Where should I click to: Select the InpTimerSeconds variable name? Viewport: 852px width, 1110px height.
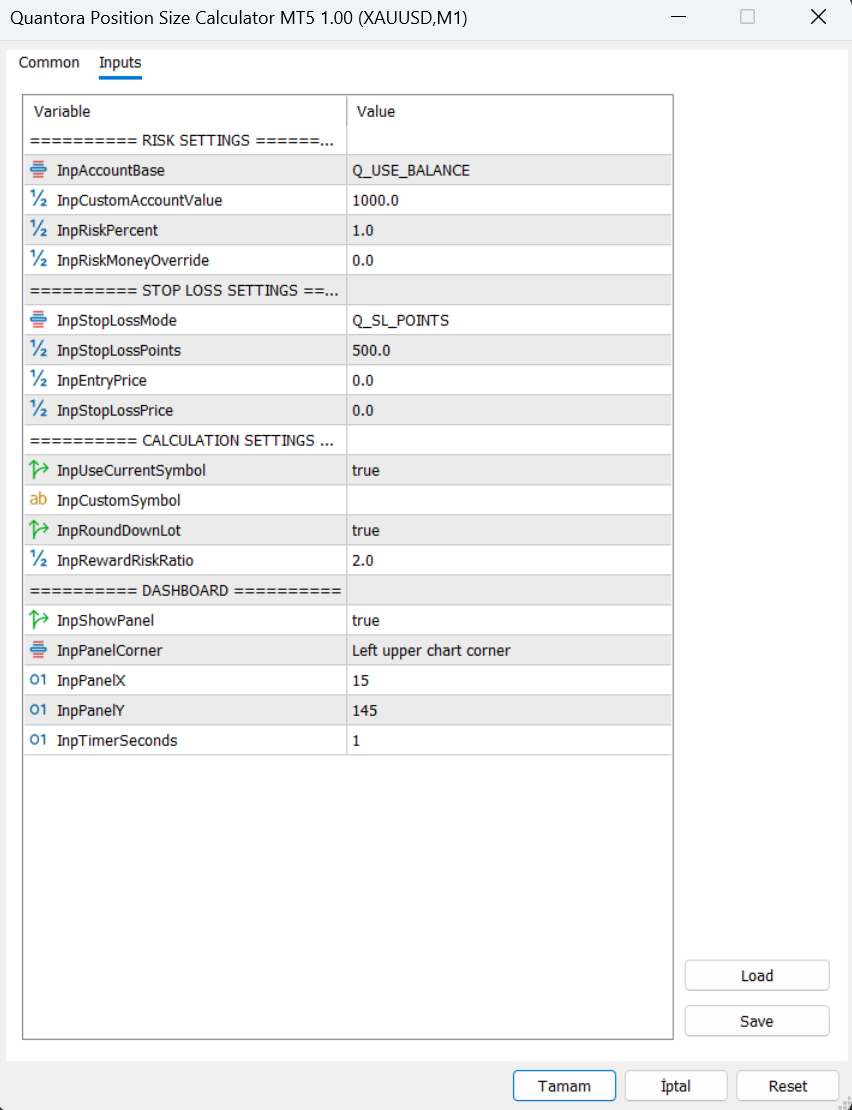tap(117, 740)
